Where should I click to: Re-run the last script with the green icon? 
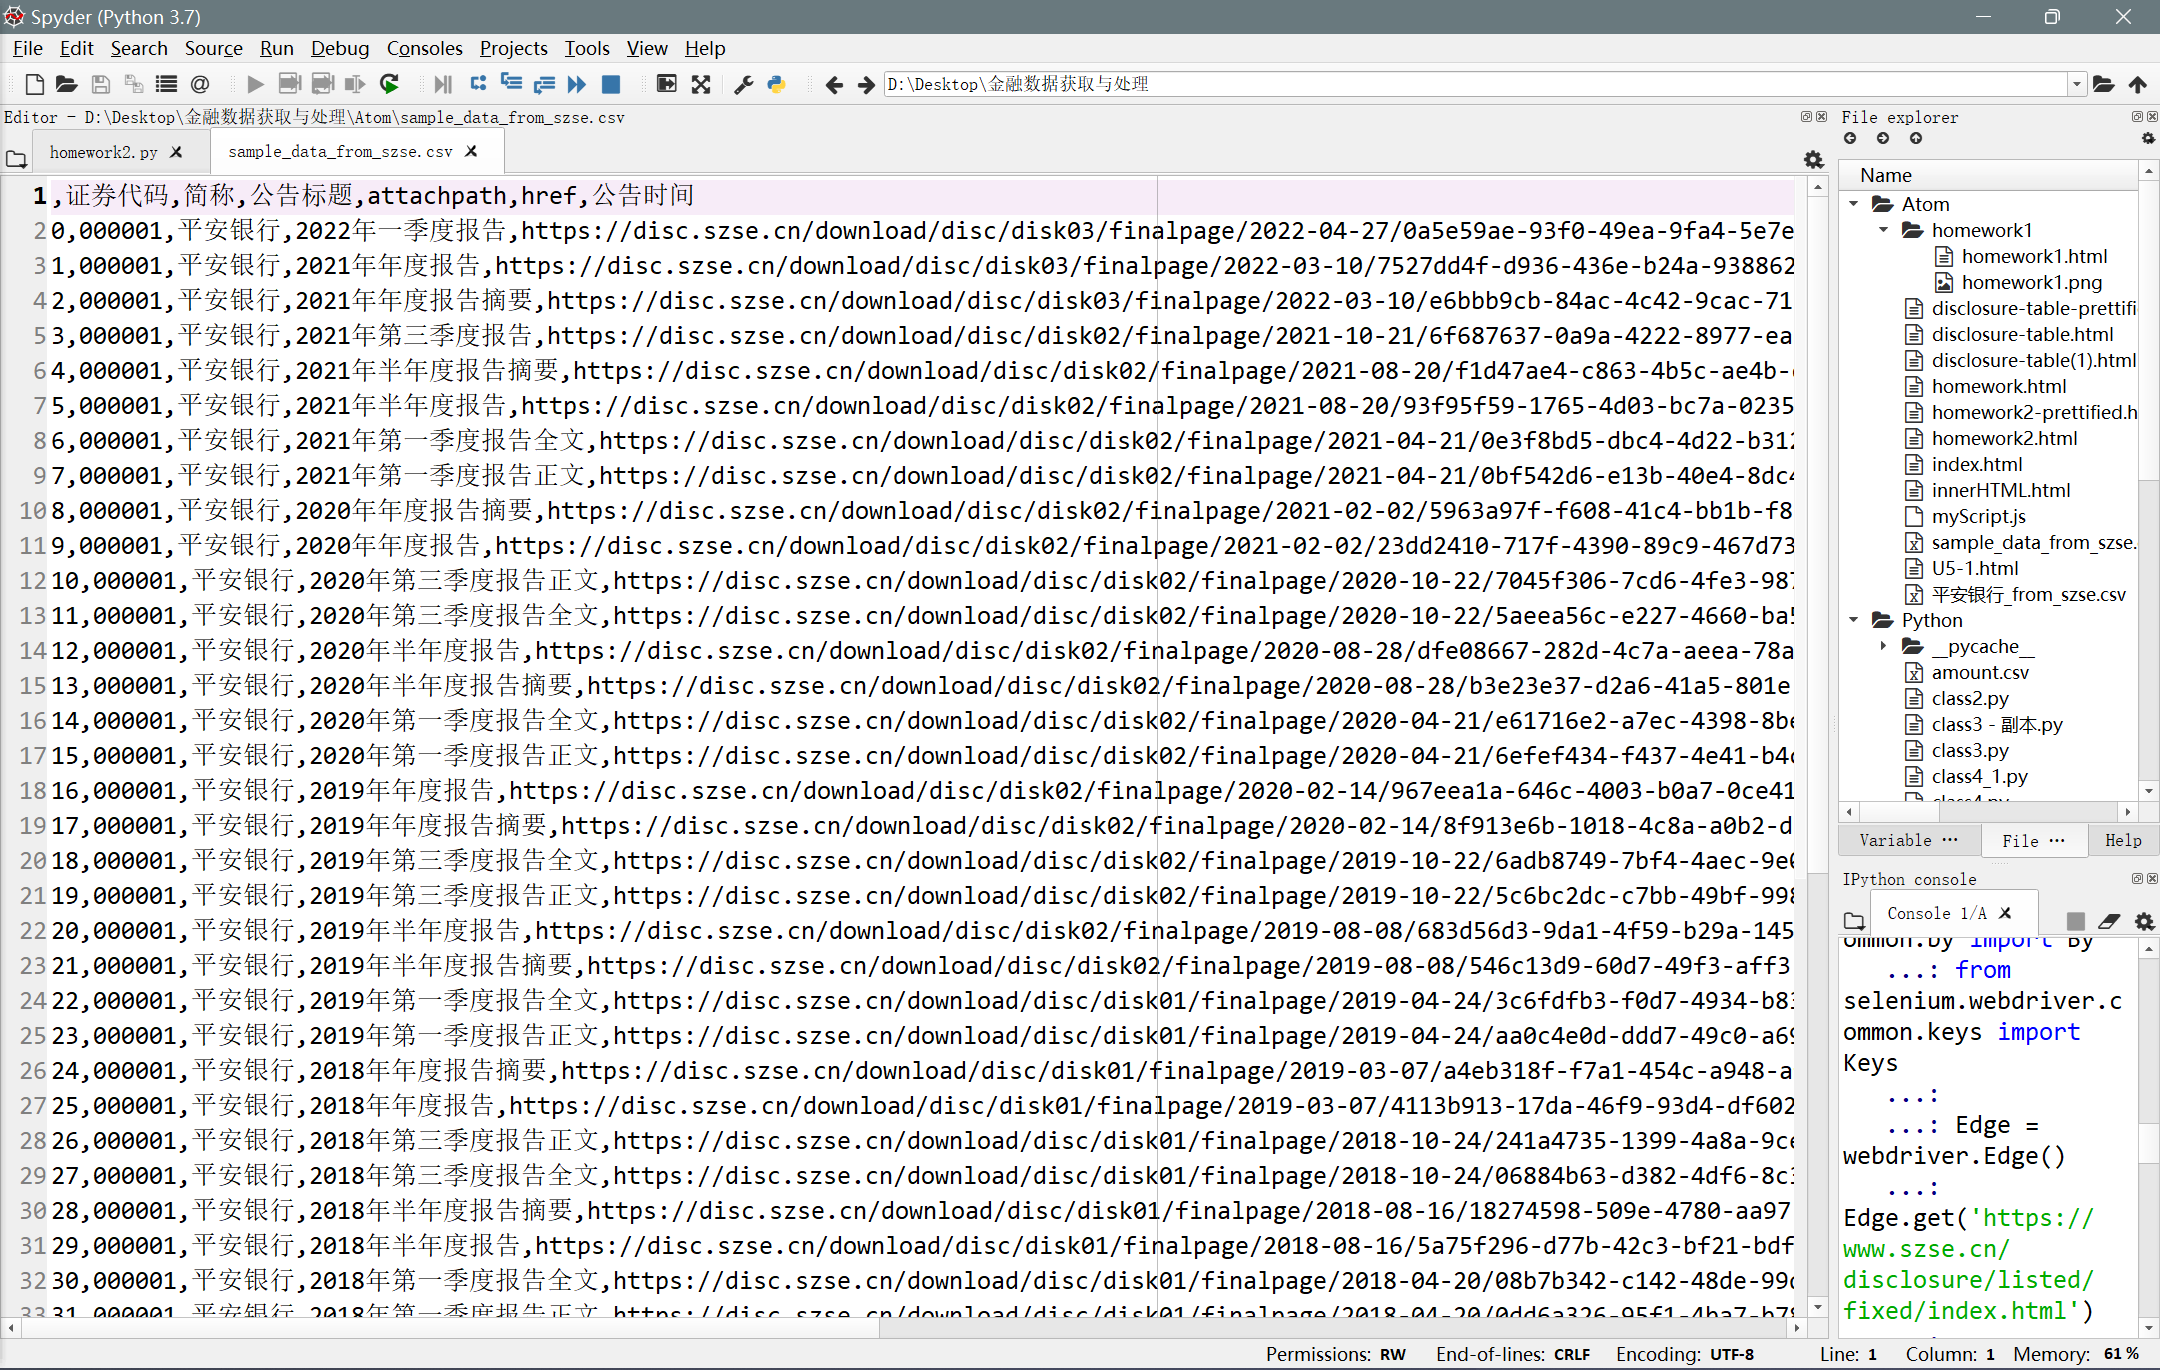coord(390,85)
